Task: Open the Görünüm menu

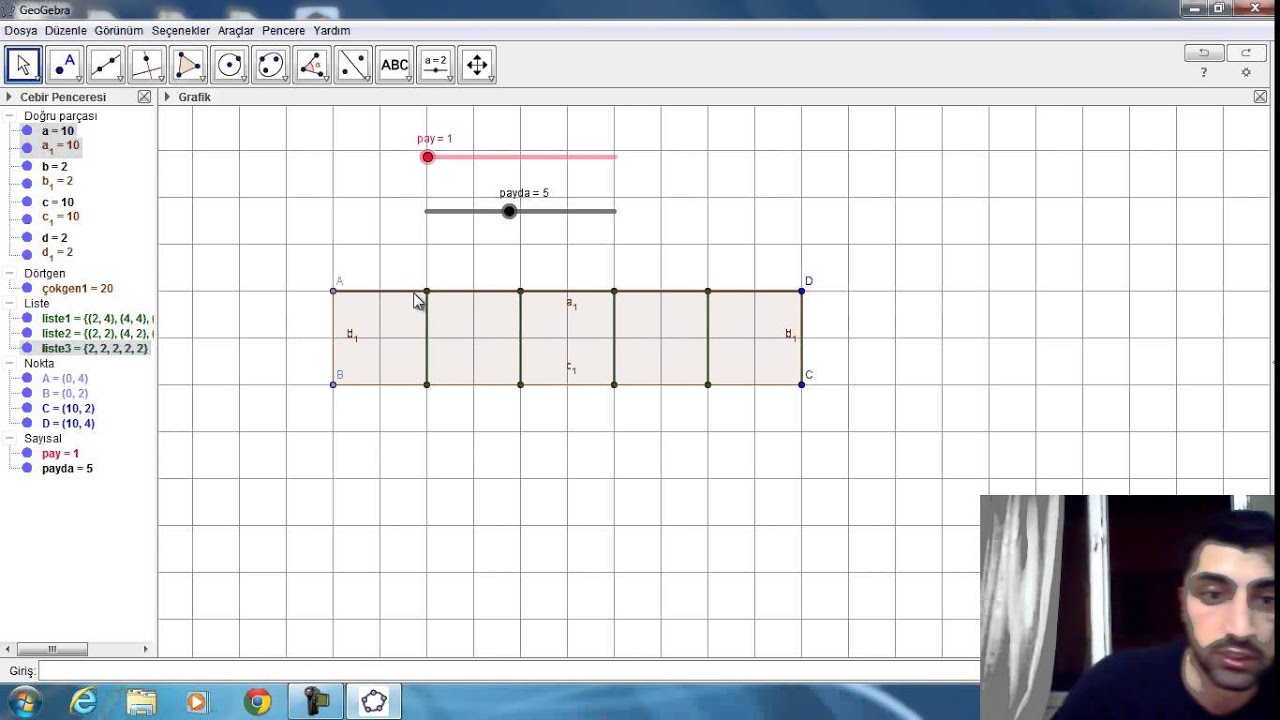Action: tap(119, 31)
